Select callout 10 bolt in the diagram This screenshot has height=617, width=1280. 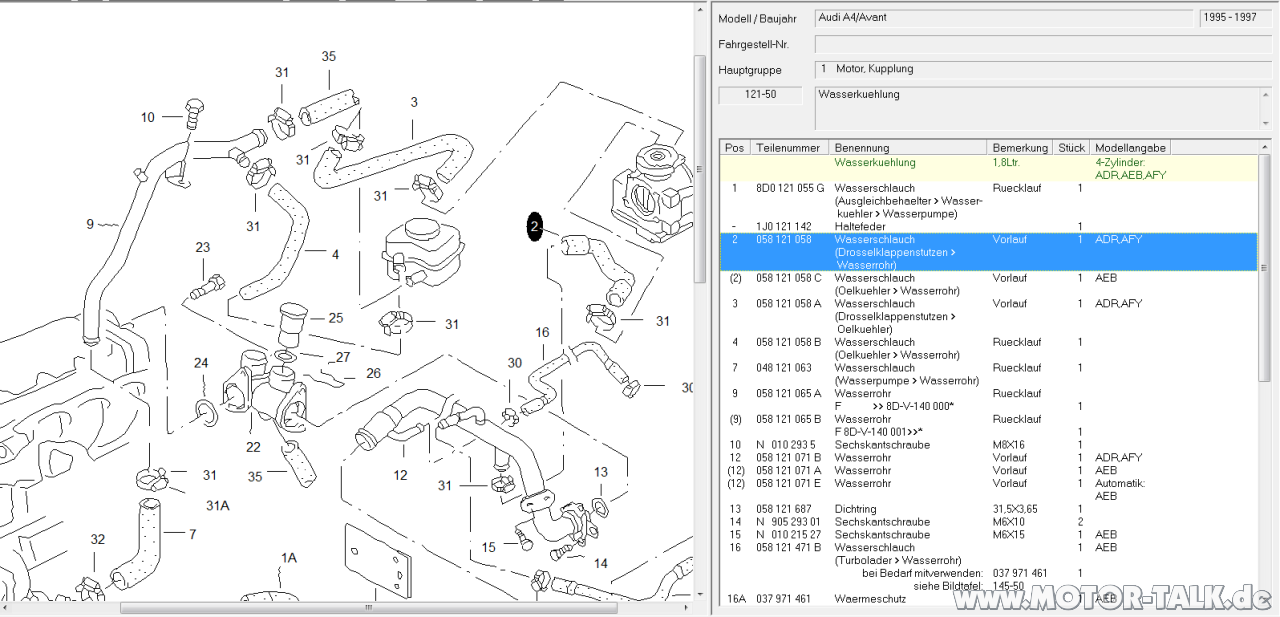[x=148, y=117]
